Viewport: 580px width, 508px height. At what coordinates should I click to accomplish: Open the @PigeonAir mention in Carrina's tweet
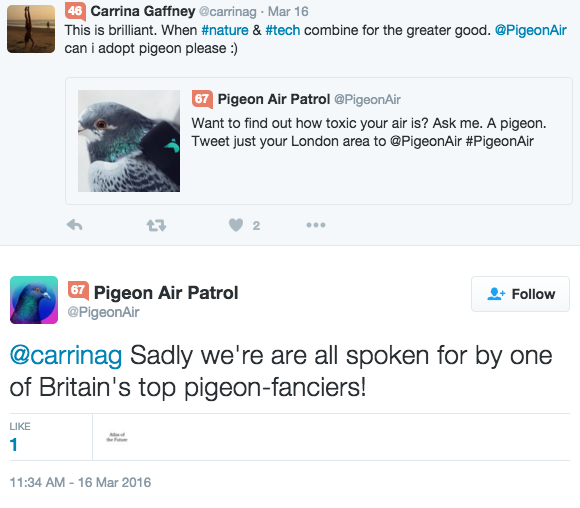(x=530, y=30)
